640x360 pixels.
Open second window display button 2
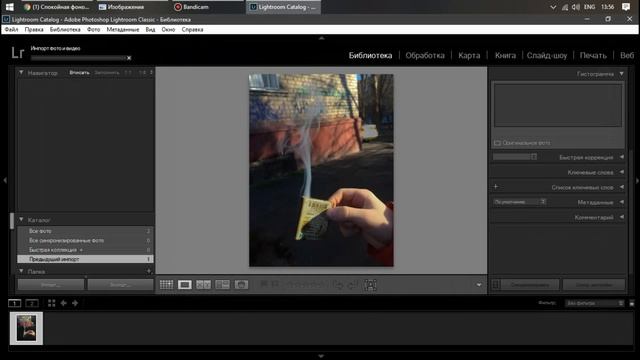(x=32, y=303)
